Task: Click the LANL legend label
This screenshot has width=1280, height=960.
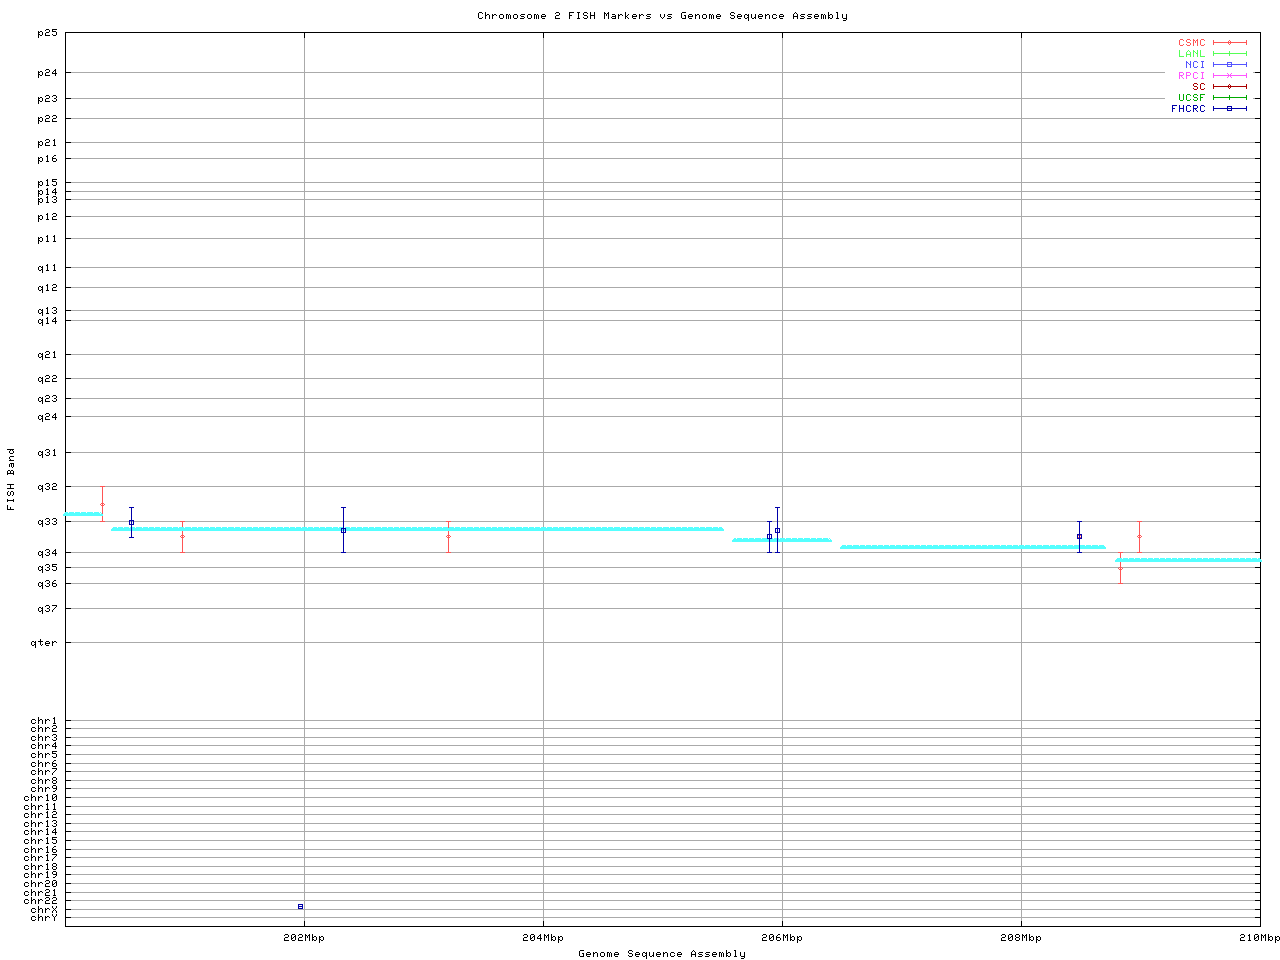Action: tap(1191, 54)
